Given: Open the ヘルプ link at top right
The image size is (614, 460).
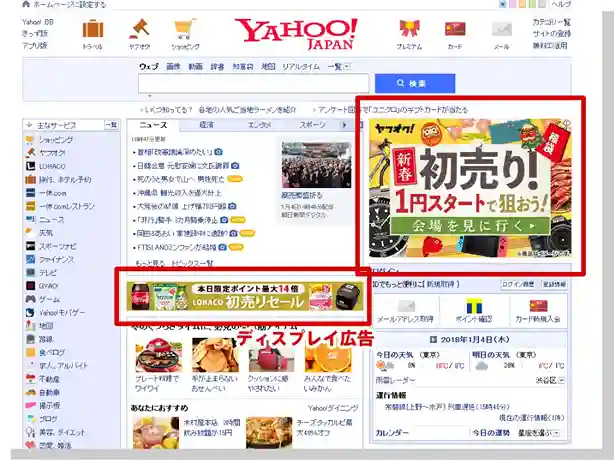Looking at the screenshot, I should click(561, 4).
